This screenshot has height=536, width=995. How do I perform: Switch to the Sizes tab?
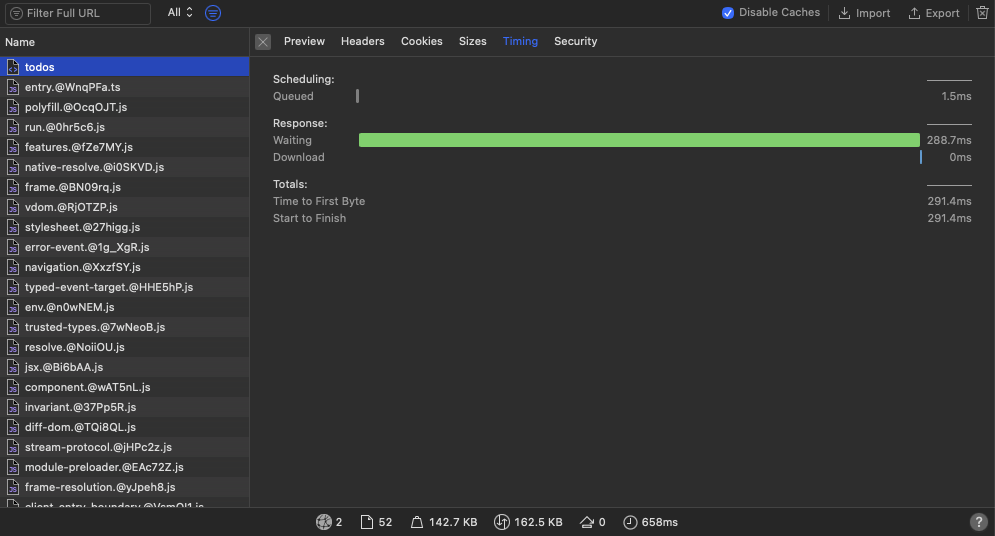[473, 41]
